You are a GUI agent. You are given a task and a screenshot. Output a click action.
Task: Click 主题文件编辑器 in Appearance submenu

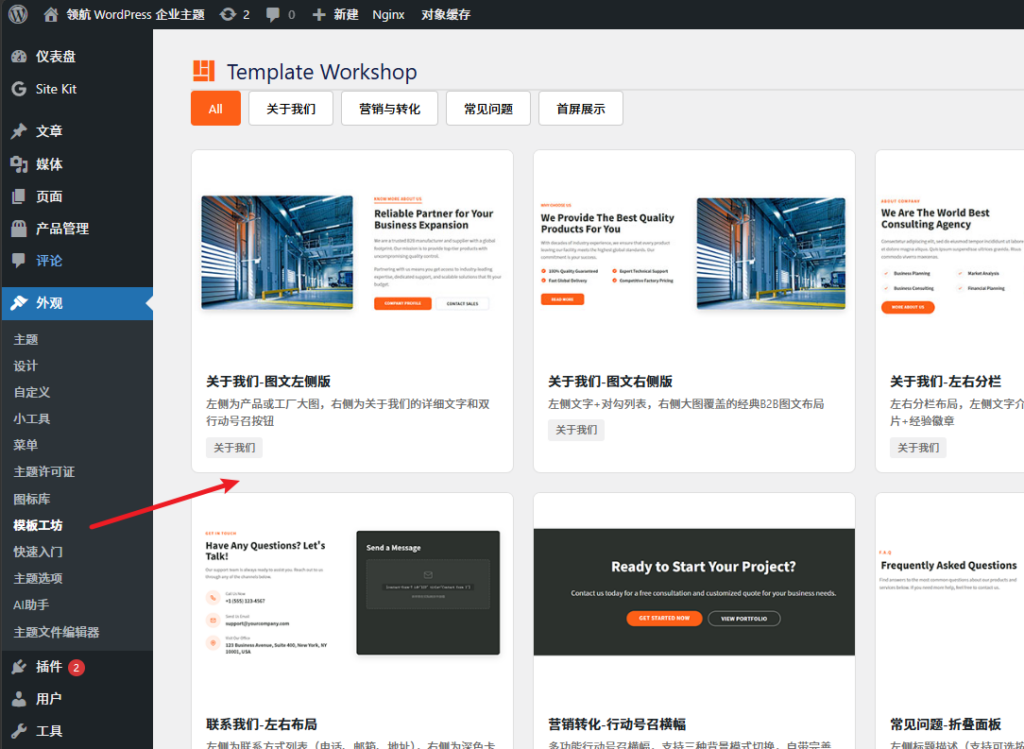(x=56, y=632)
